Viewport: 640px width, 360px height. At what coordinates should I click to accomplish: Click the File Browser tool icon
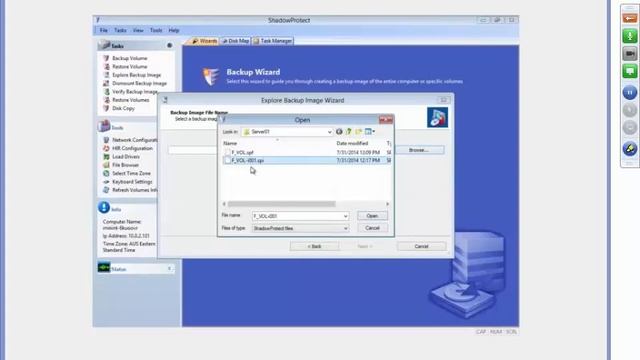(106, 165)
